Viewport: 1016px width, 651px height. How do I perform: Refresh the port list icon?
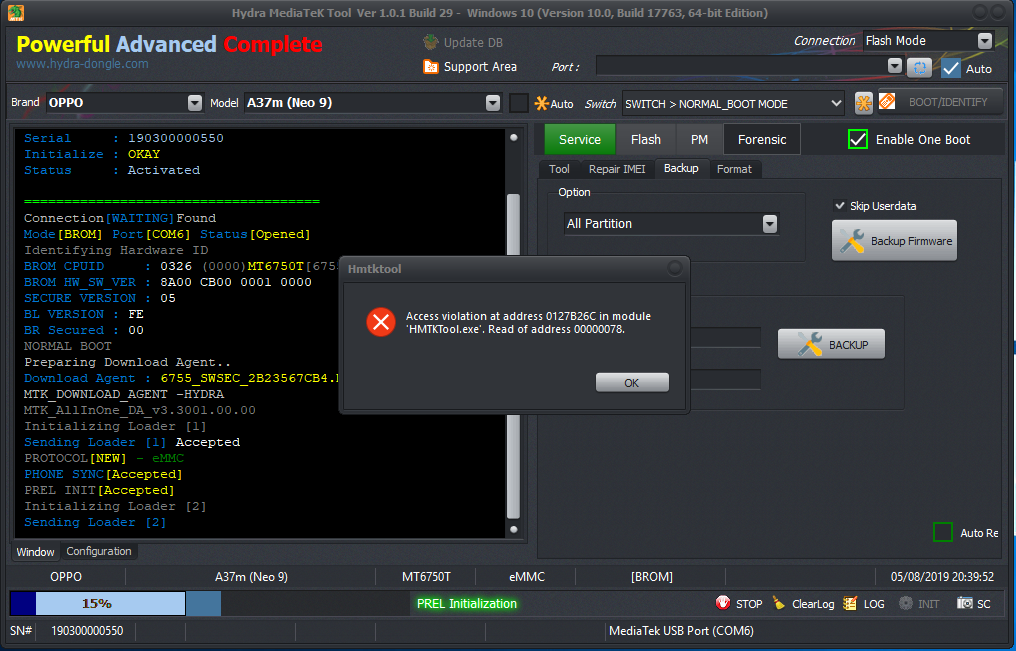[x=919, y=67]
